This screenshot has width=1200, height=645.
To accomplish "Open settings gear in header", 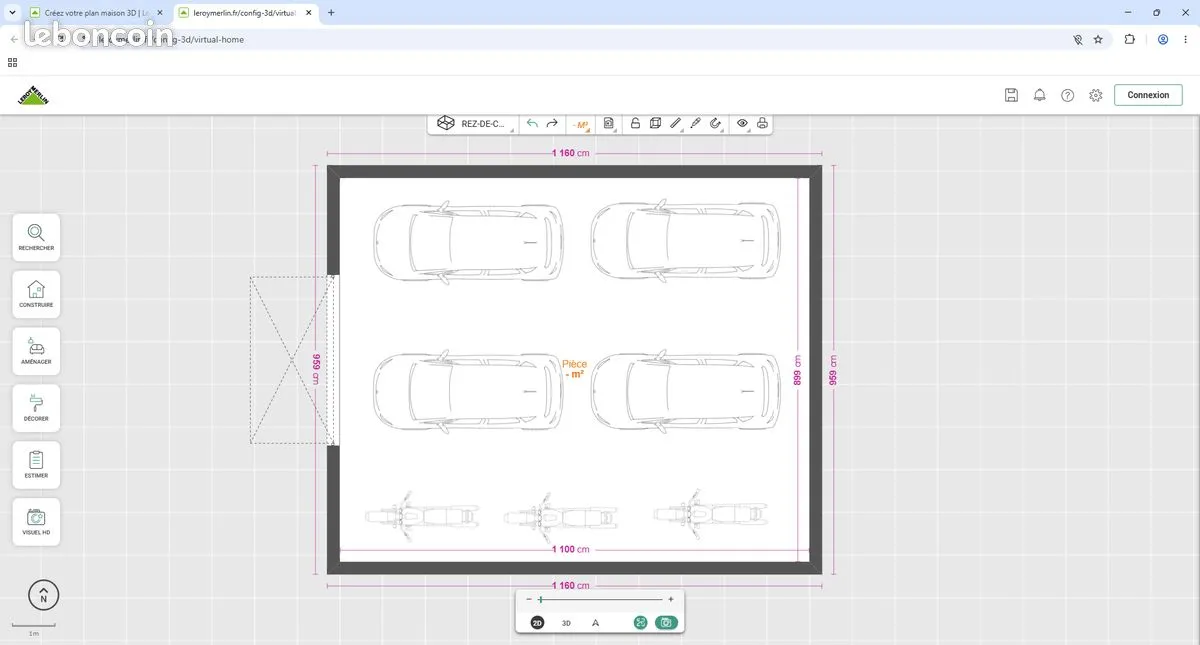I will 1095,95.
